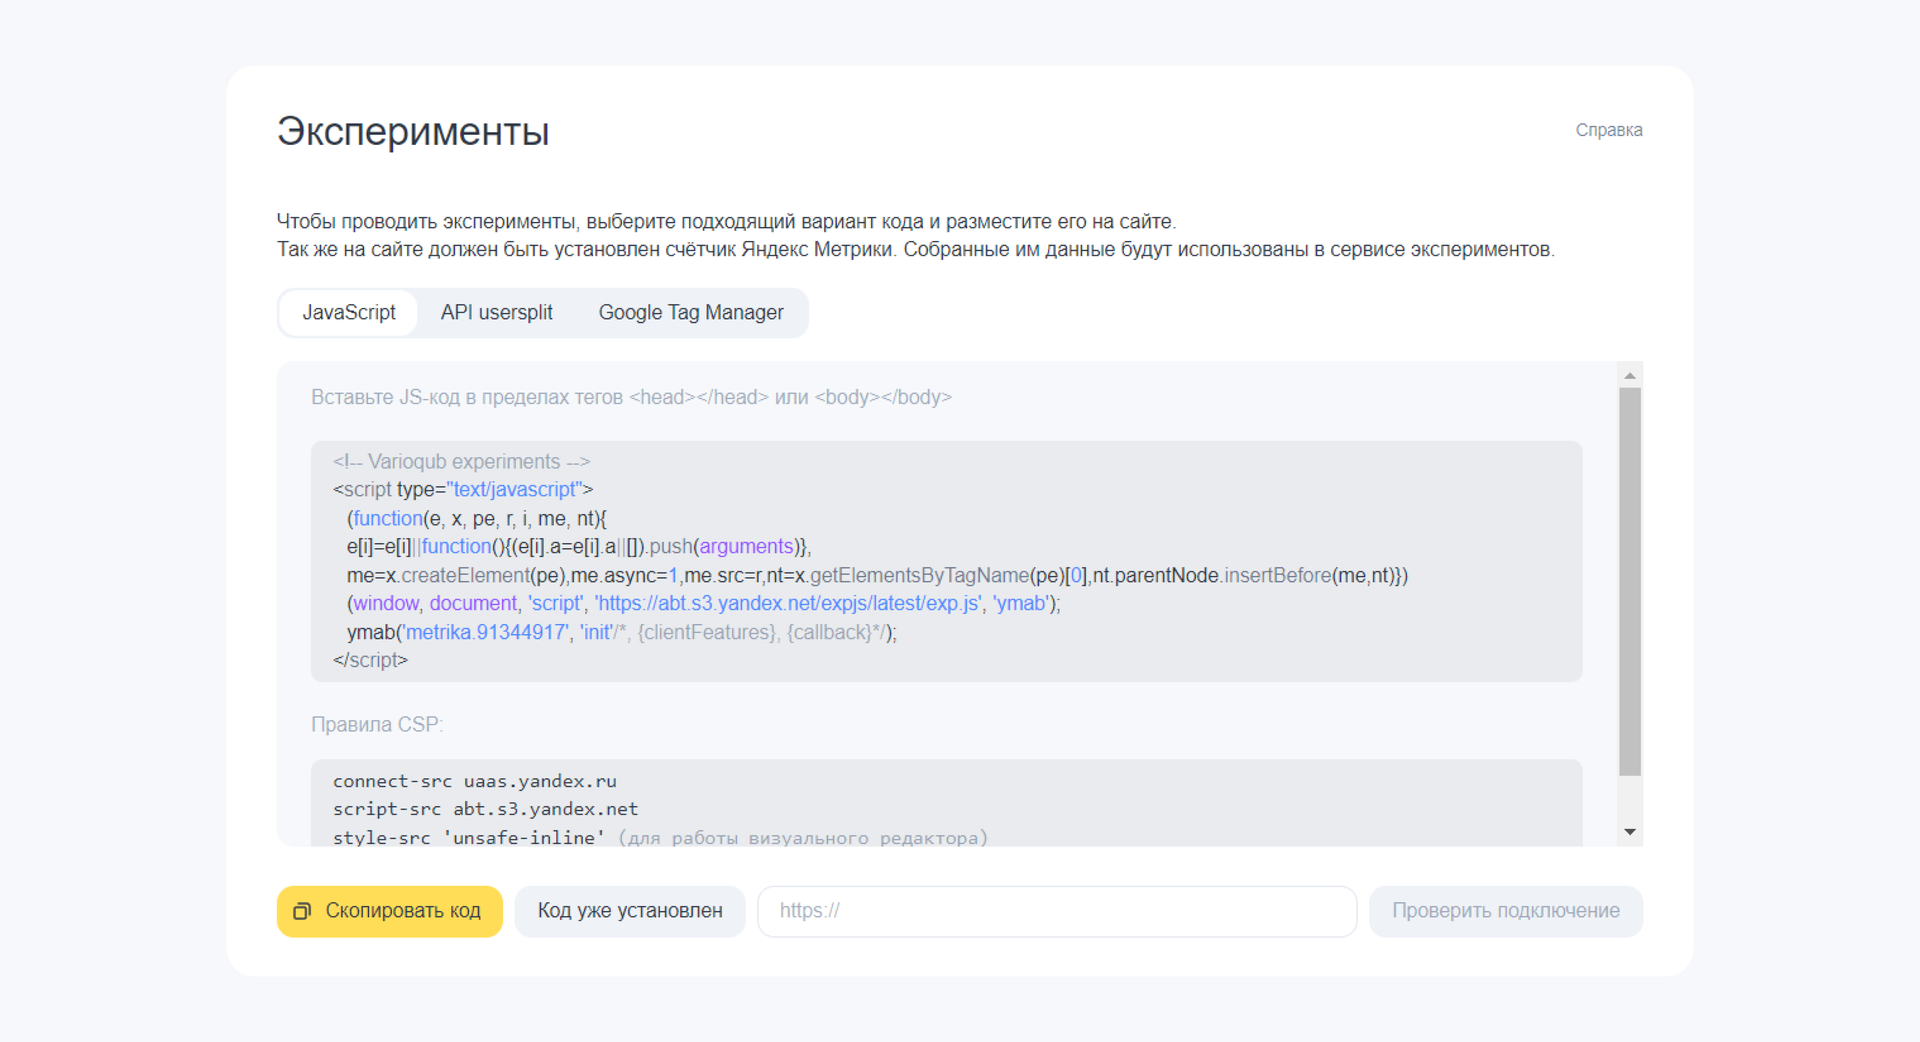
Task: Focus the https:// URL input field
Action: click(1057, 911)
